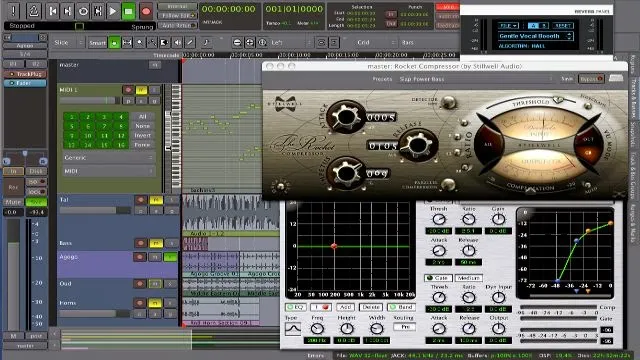
Task: Click the zoom in plus button
Action: click(250, 42)
